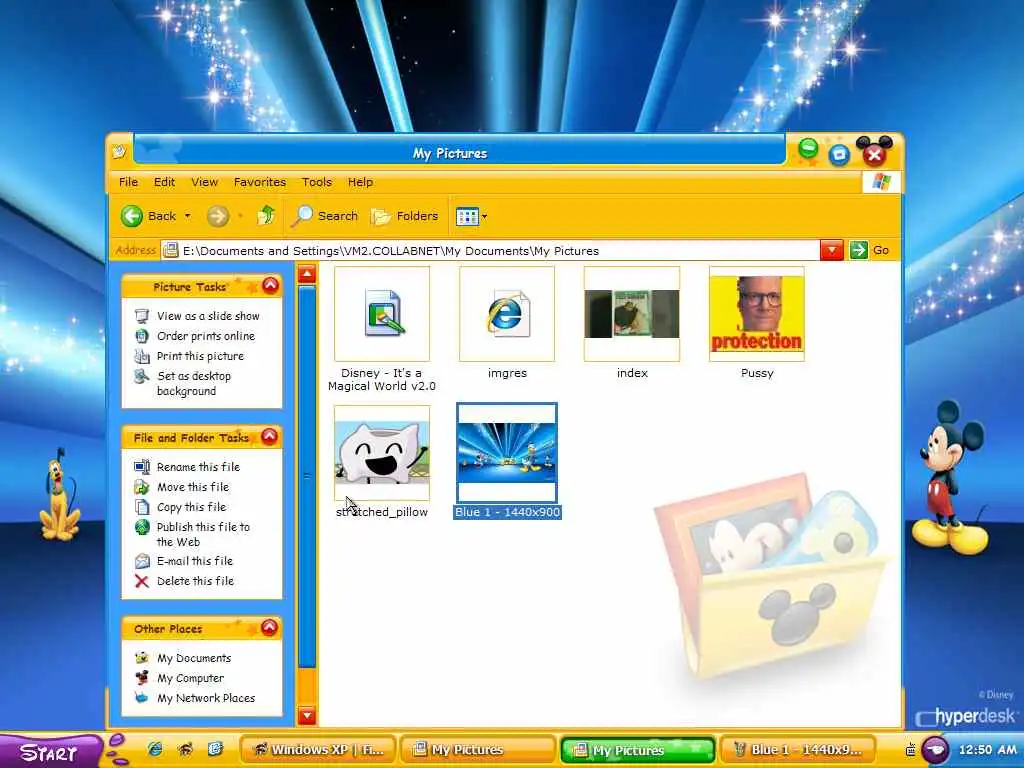Screen dimensions: 1024x768
Task: Click the printer icon in Picture Tasks
Action: [x=142, y=356]
